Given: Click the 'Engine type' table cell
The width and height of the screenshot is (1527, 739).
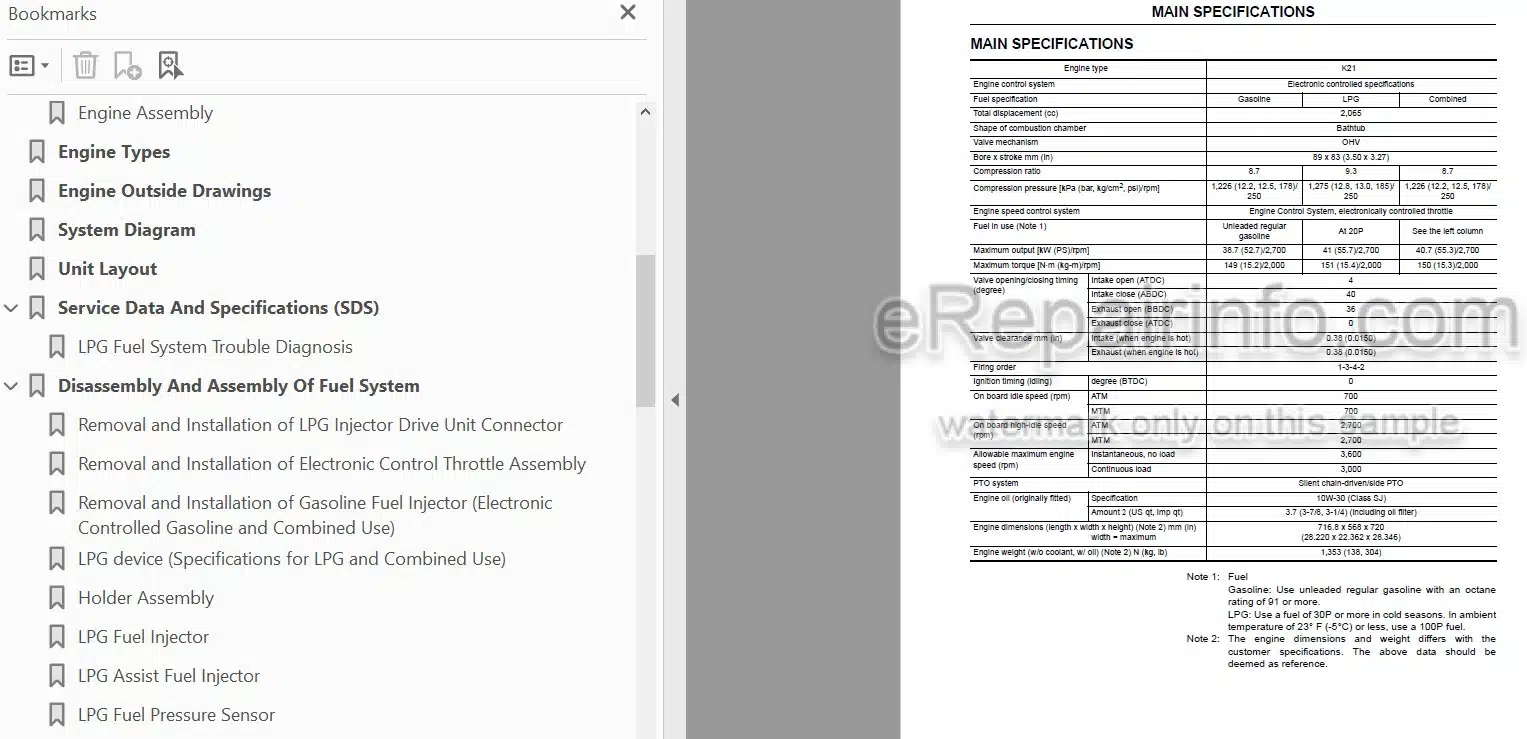Looking at the screenshot, I should (x=1087, y=69).
